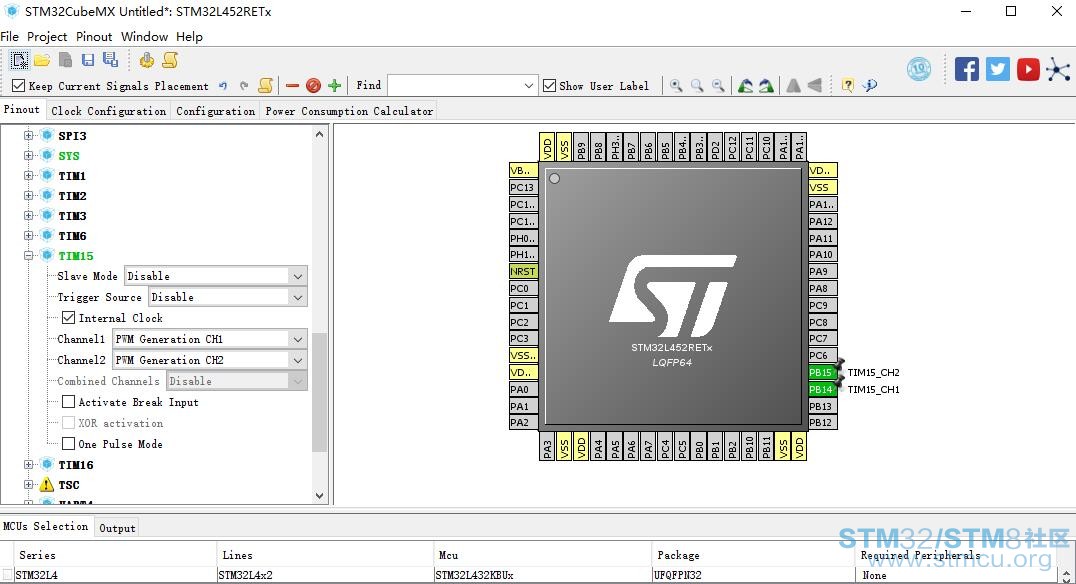Switch to the Clock Configuration tab
This screenshot has width=1076, height=584.
click(108, 110)
